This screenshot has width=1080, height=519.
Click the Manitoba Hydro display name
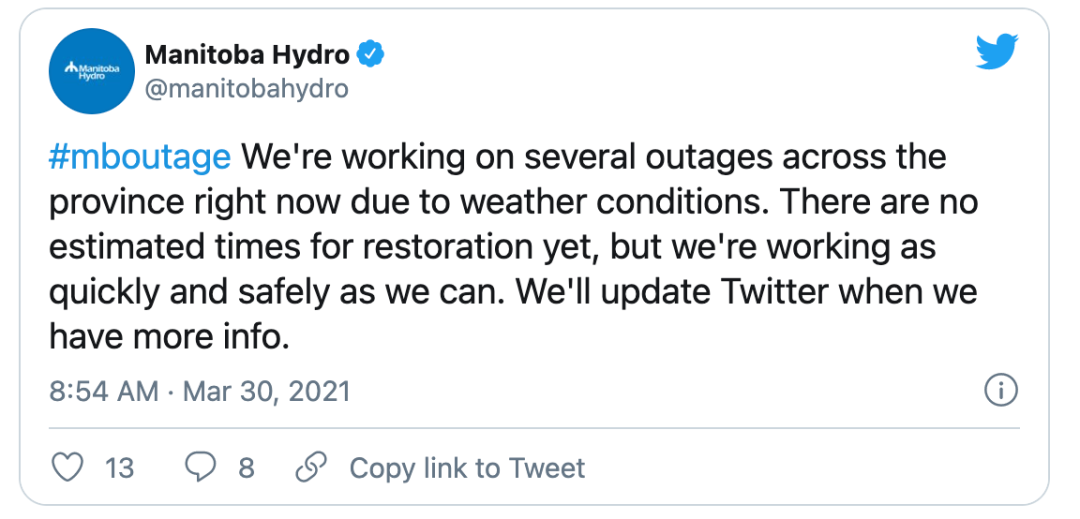(x=249, y=54)
